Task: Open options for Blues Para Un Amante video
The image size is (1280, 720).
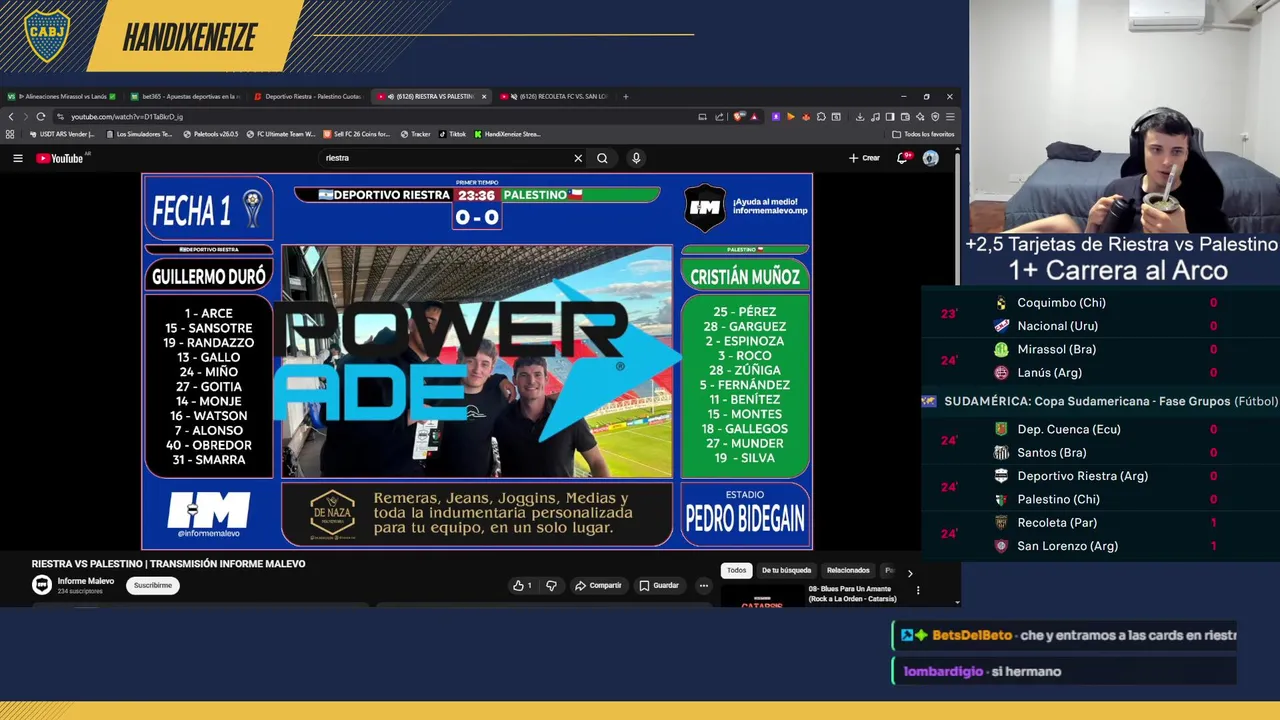Action: pyautogui.click(x=918, y=590)
